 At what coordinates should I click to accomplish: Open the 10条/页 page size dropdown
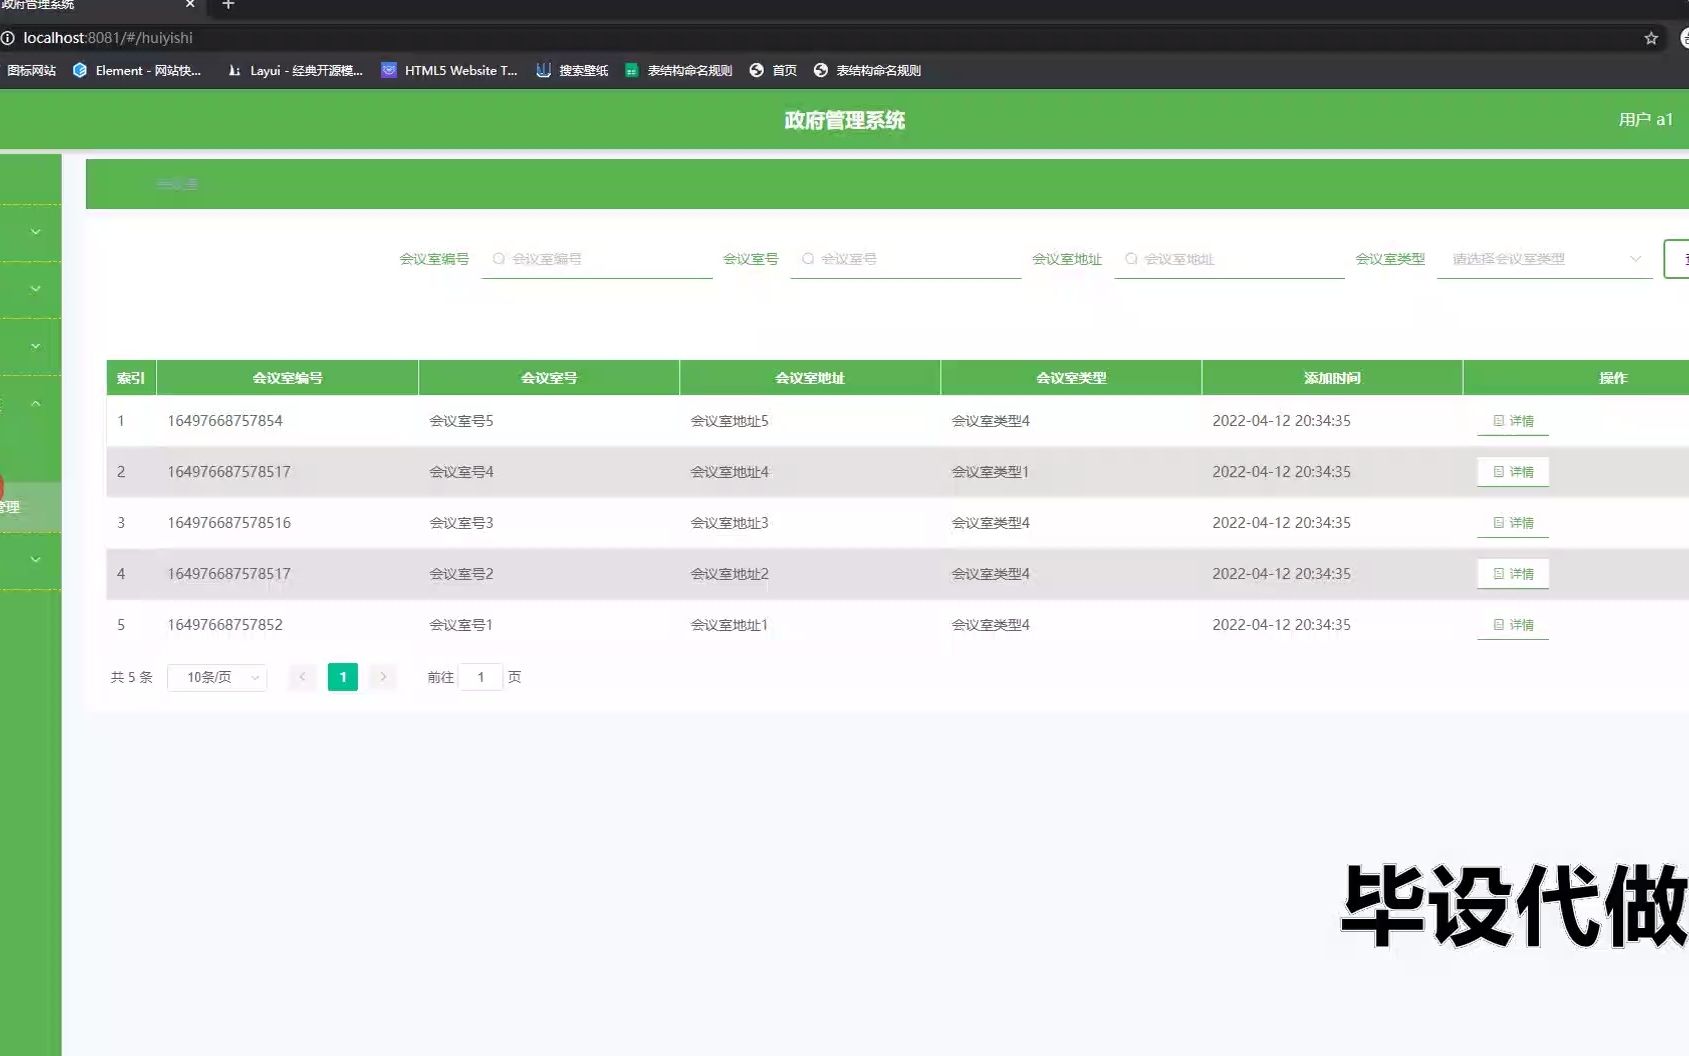216,677
